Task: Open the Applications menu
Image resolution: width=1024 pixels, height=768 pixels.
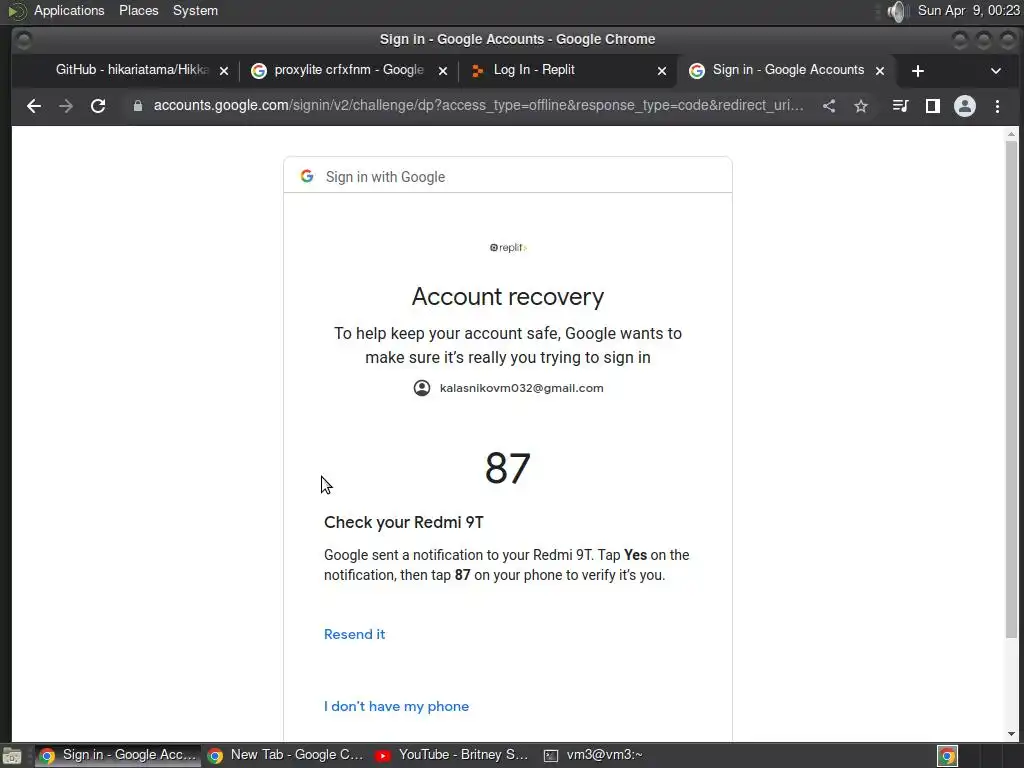Action: pos(69,10)
